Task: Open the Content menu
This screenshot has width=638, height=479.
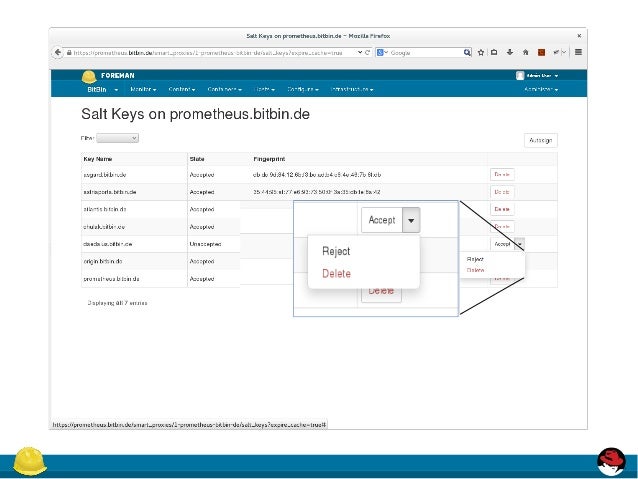Action: pyautogui.click(x=182, y=90)
